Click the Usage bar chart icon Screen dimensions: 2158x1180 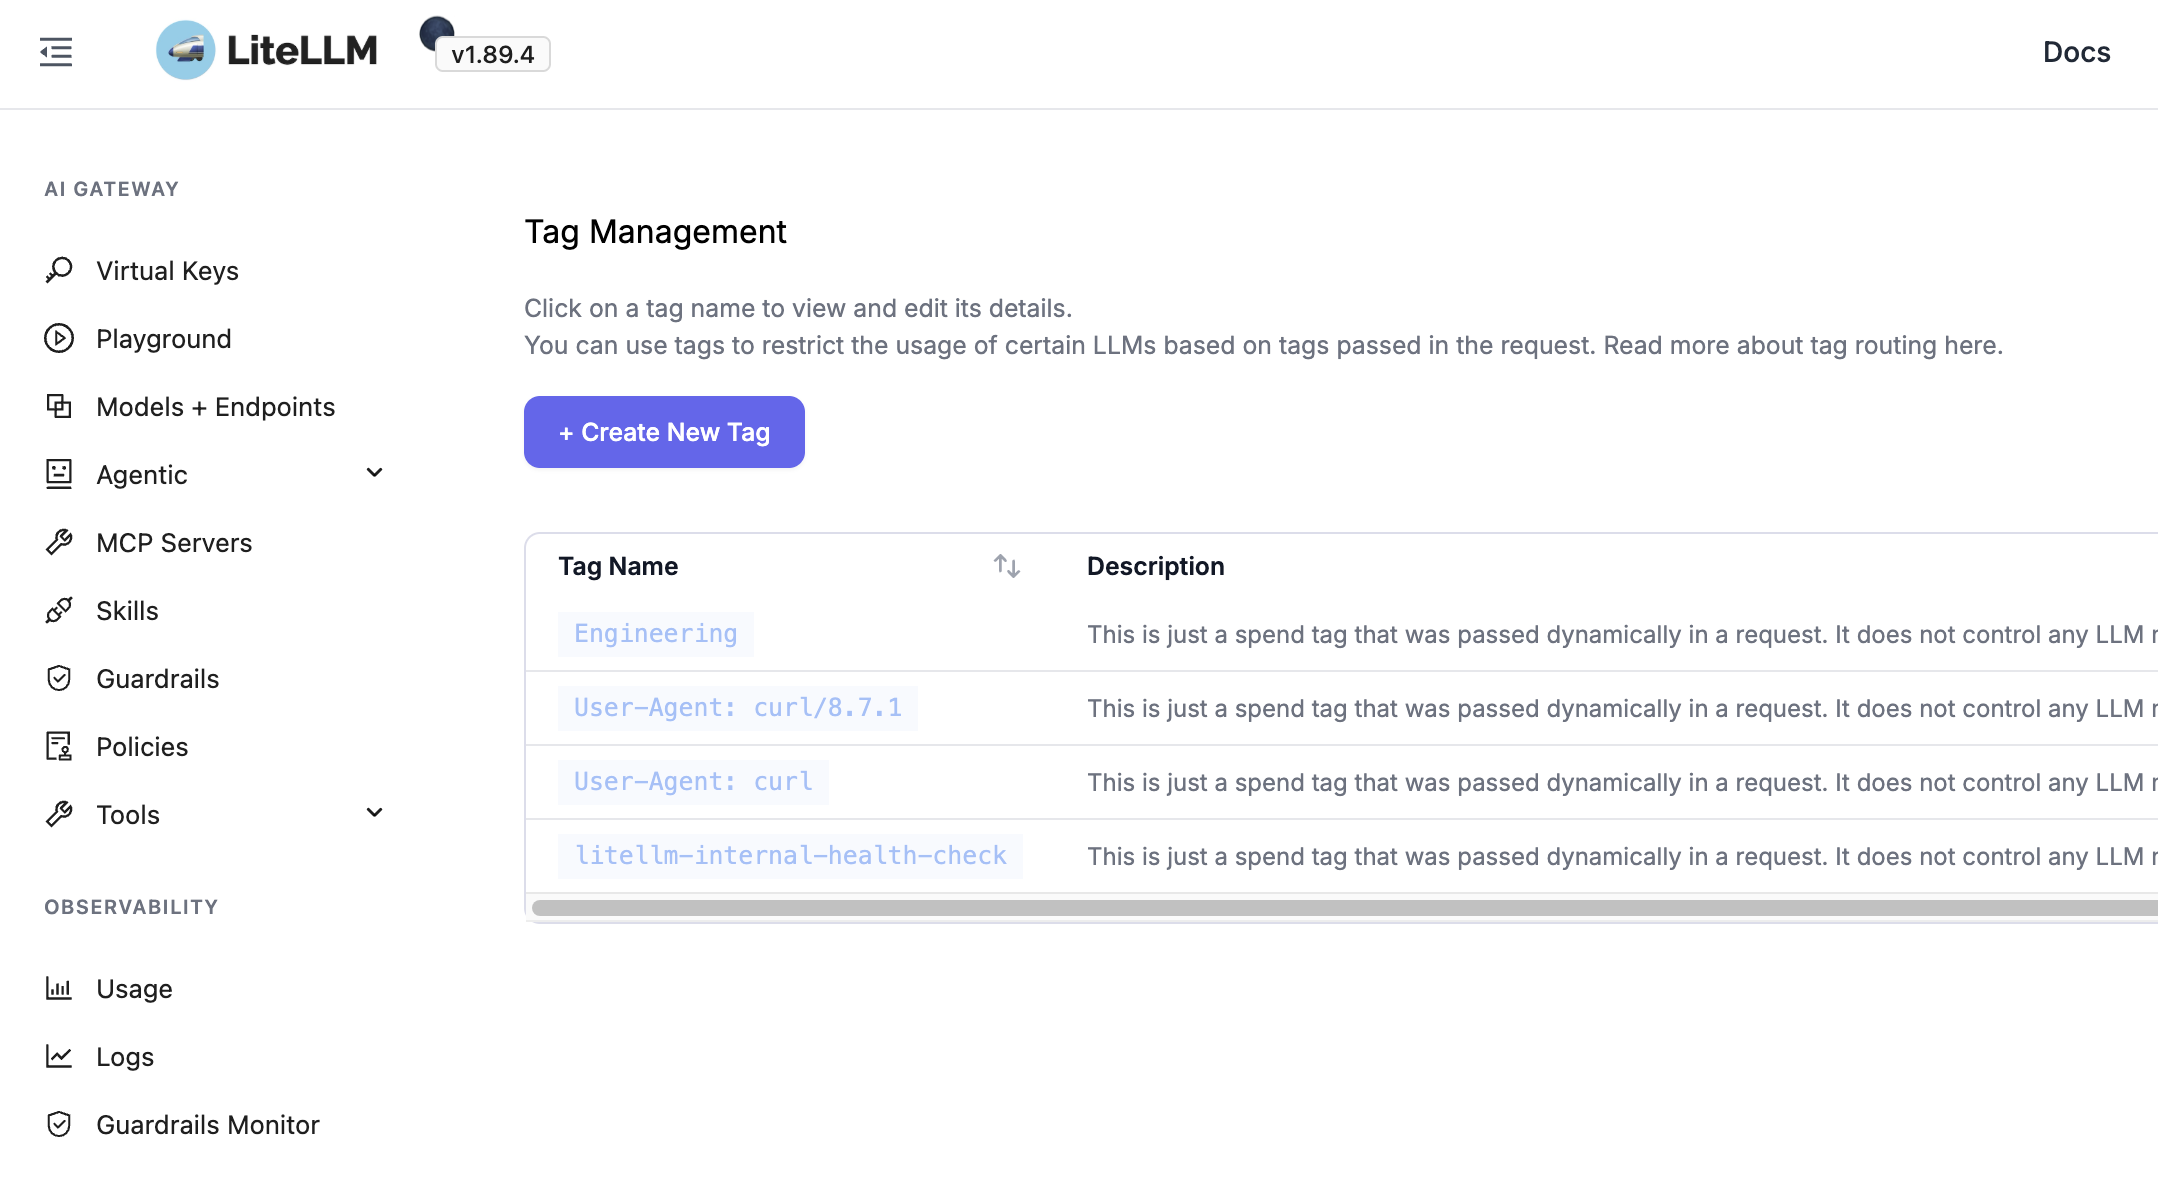tap(59, 988)
